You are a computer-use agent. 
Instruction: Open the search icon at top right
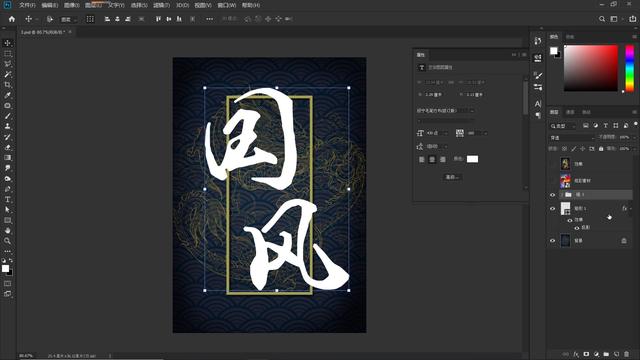[x=602, y=19]
